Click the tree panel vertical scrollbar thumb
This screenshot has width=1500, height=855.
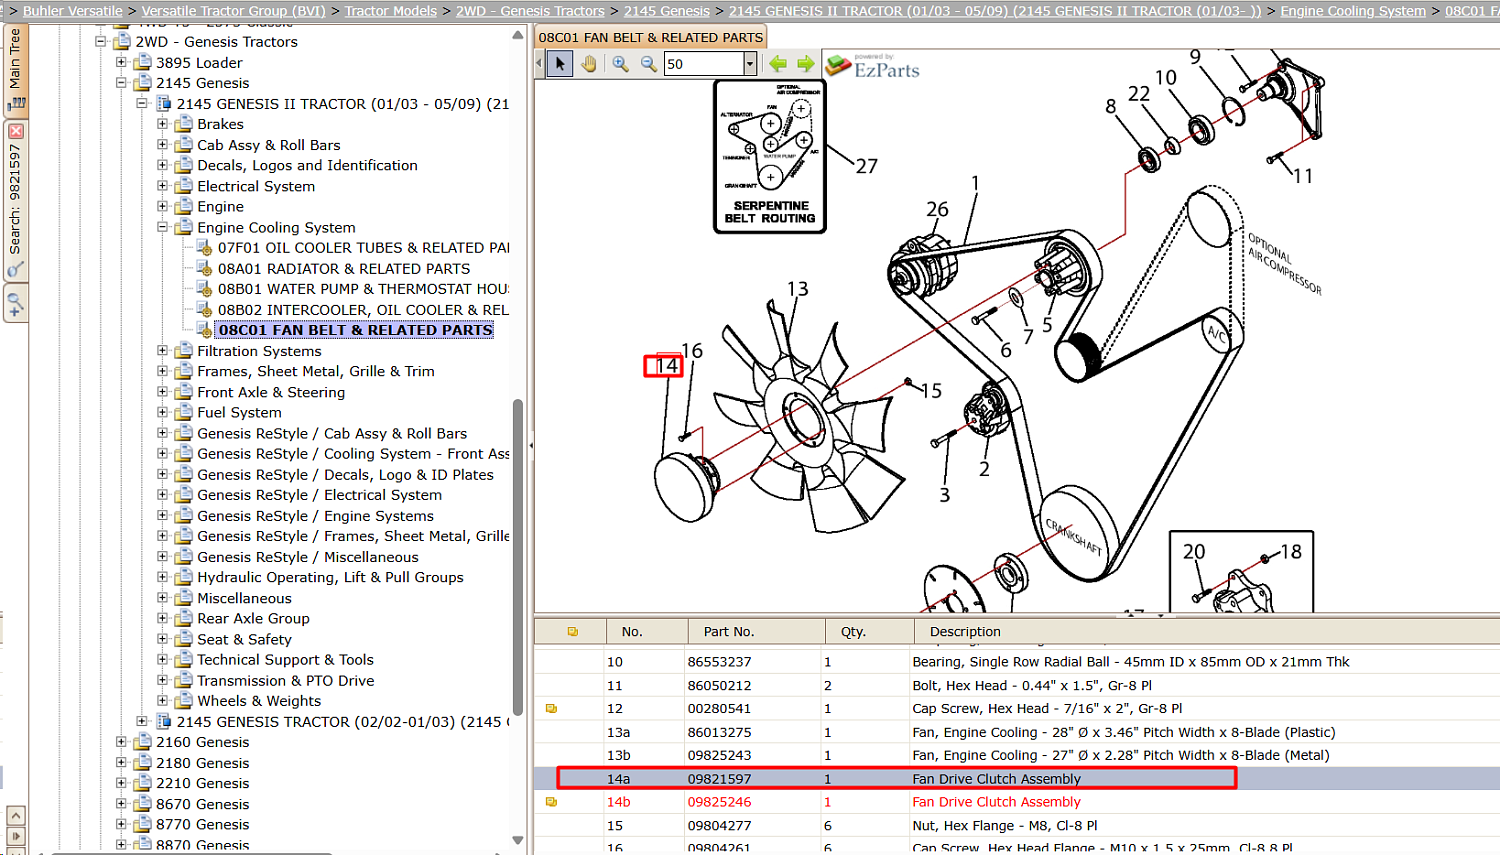coord(518,557)
